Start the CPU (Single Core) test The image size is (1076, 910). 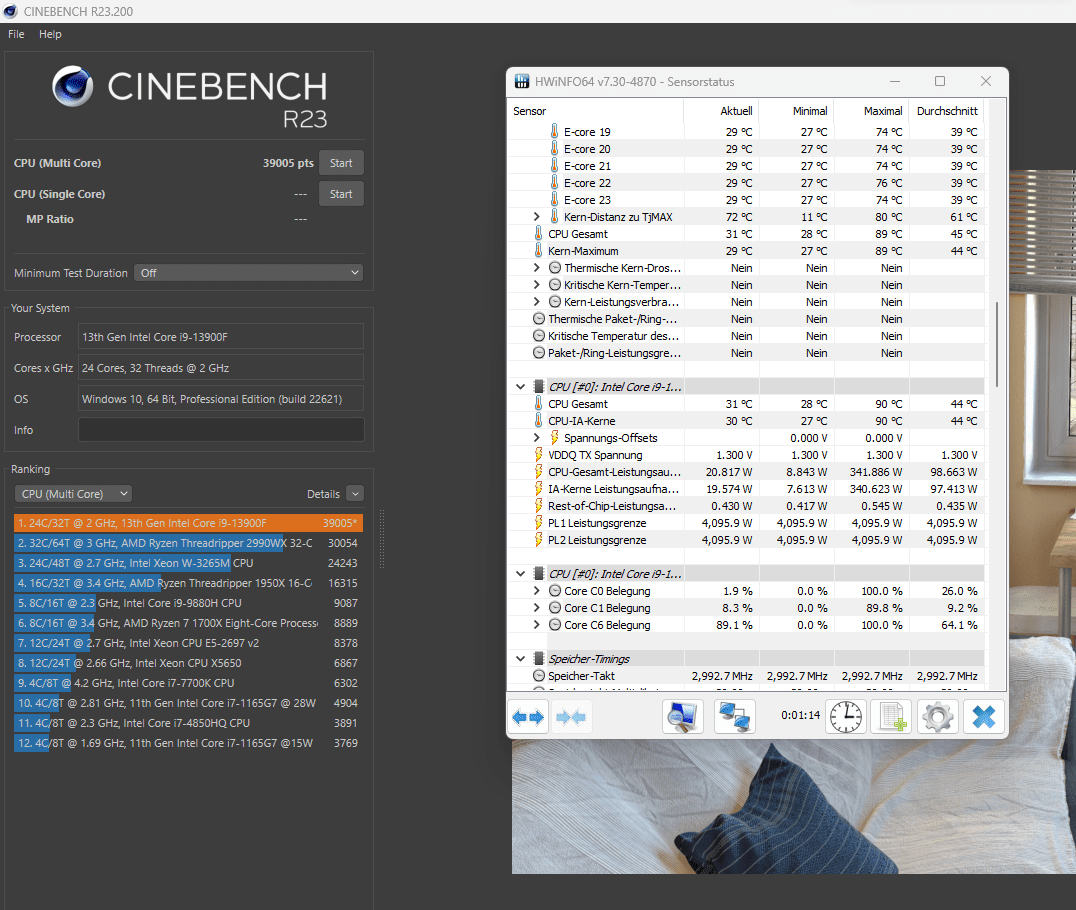pyautogui.click(x=341, y=194)
